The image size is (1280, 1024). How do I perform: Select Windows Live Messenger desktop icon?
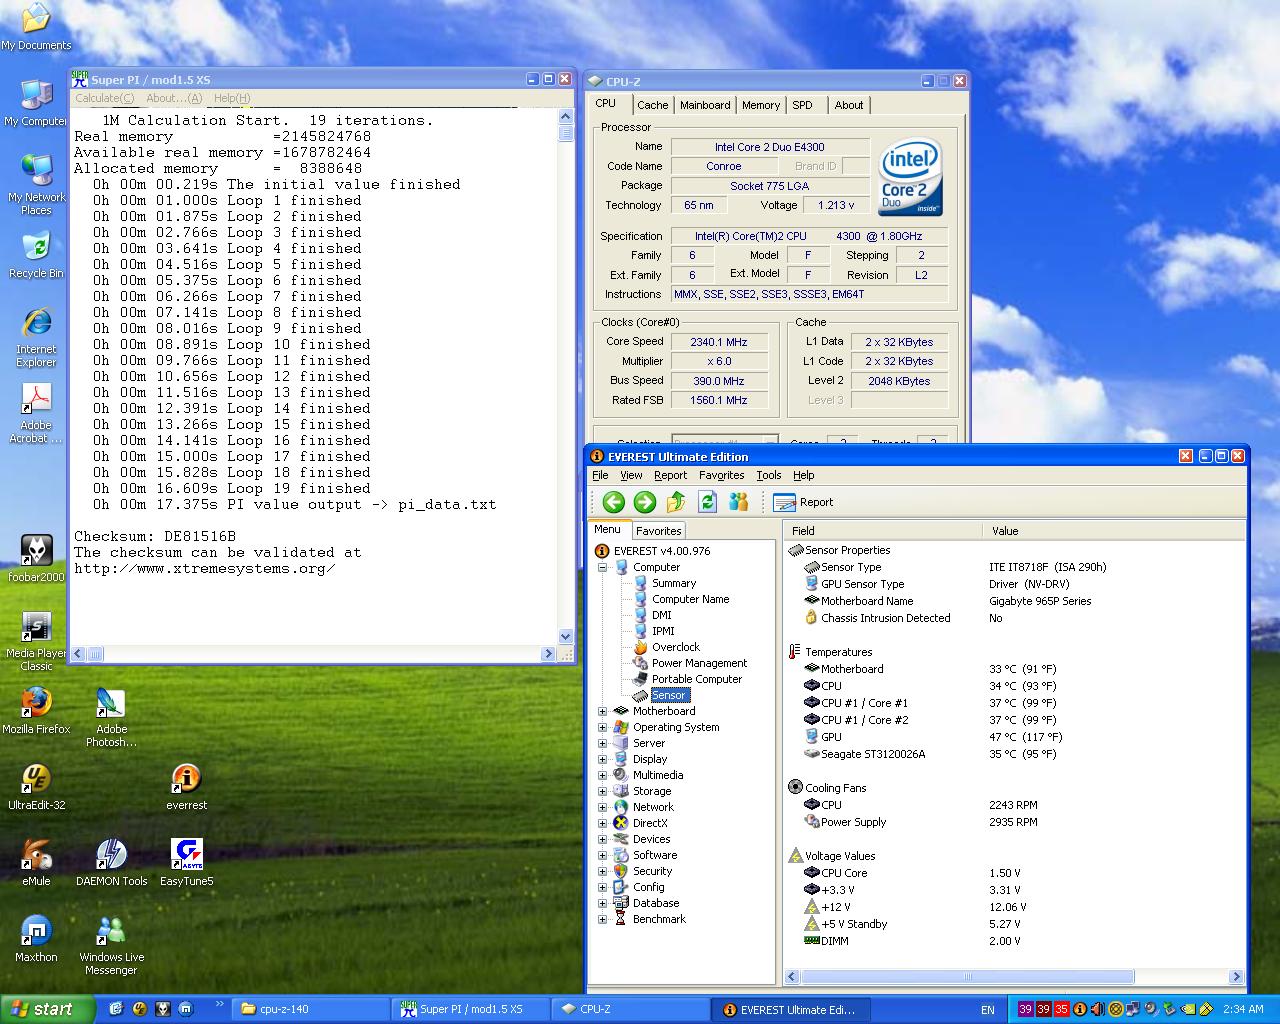tap(111, 946)
